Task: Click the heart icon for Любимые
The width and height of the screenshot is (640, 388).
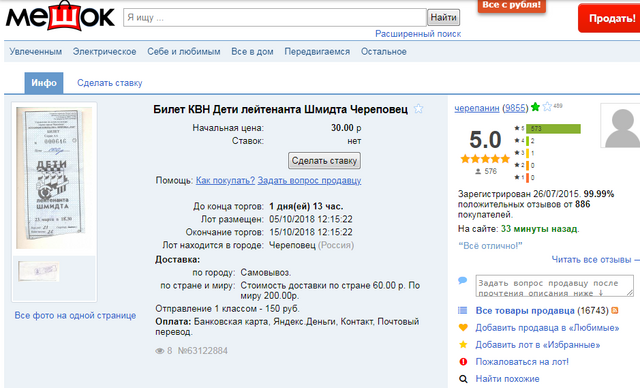Action: click(x=463, y=327)
